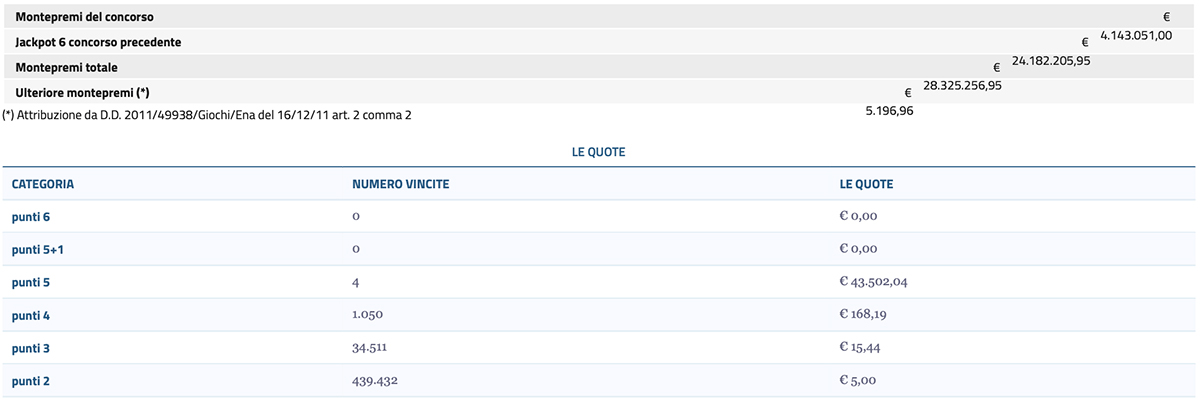Viewport: 1200px width, 405px height.
Task: Click the Montepremi del concorso row label
Action: click(85, 17)
